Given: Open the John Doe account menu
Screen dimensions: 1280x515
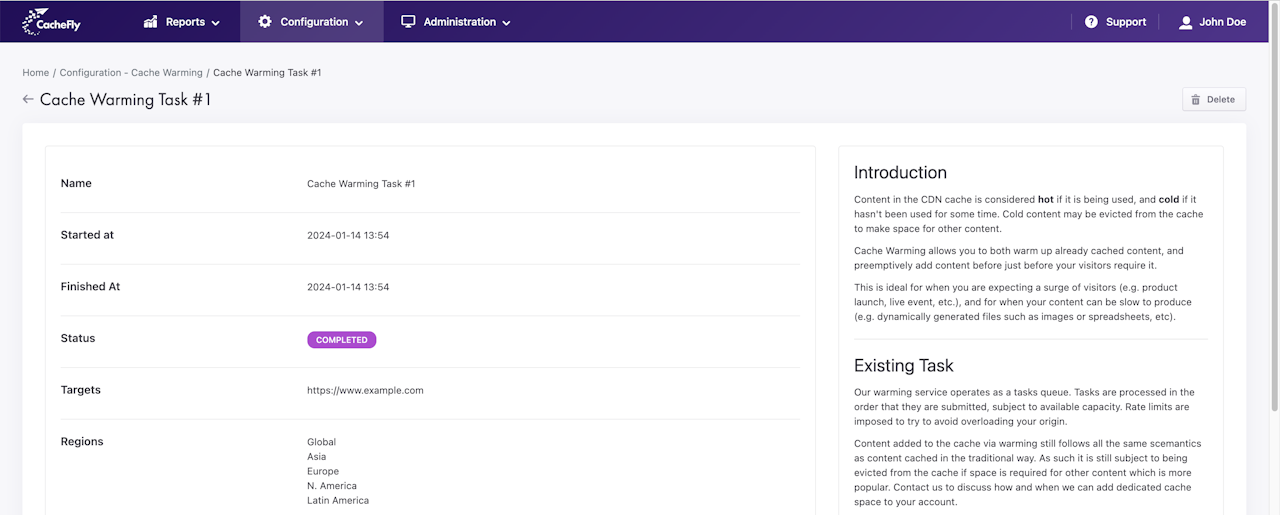Looking at the screenshot, I should click(1222, 22).
